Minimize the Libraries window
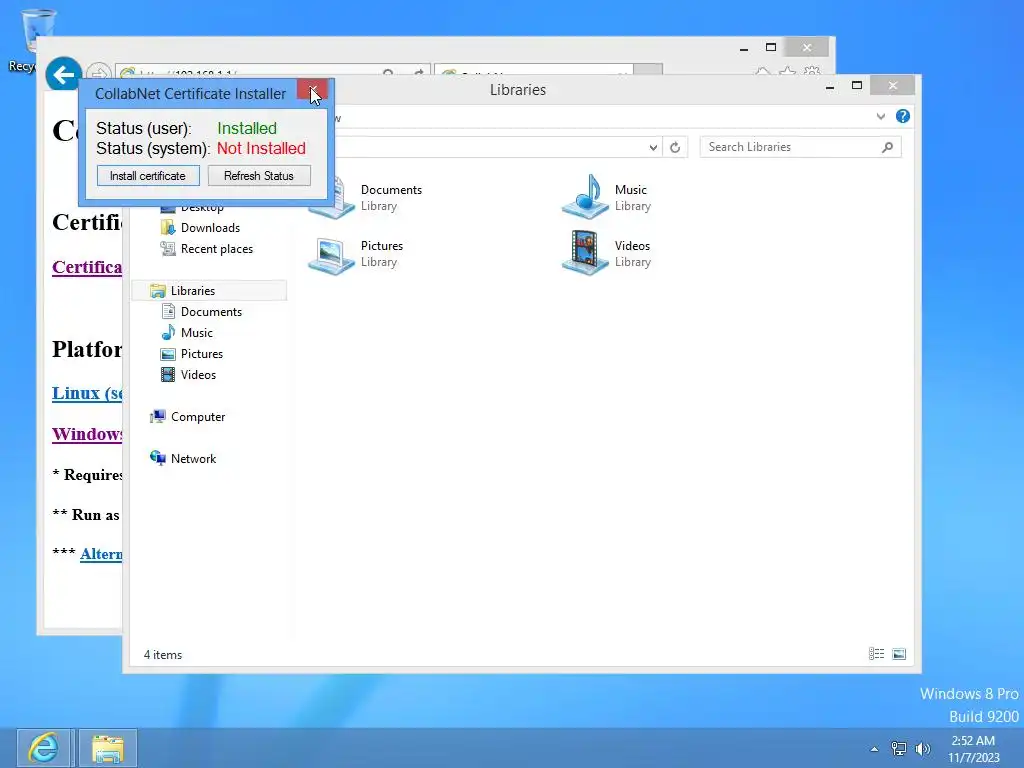 point(830,86)
